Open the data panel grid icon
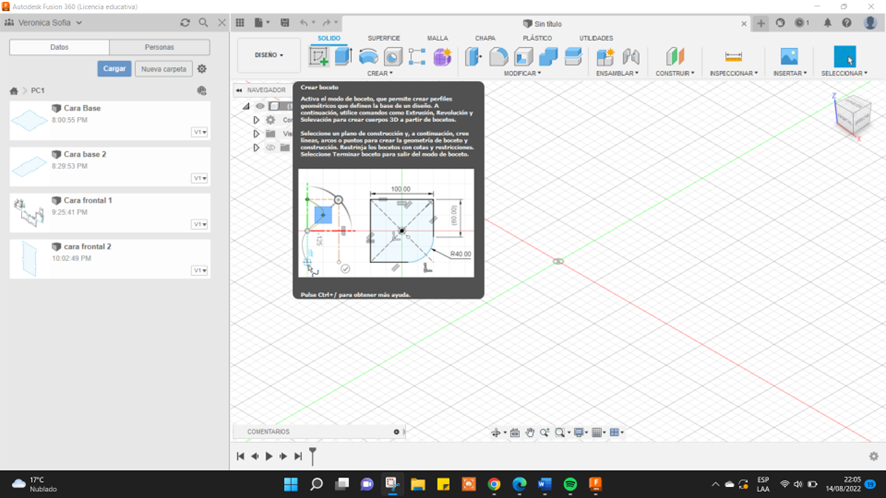The image size is (886, 498). [x=240, y=23]
